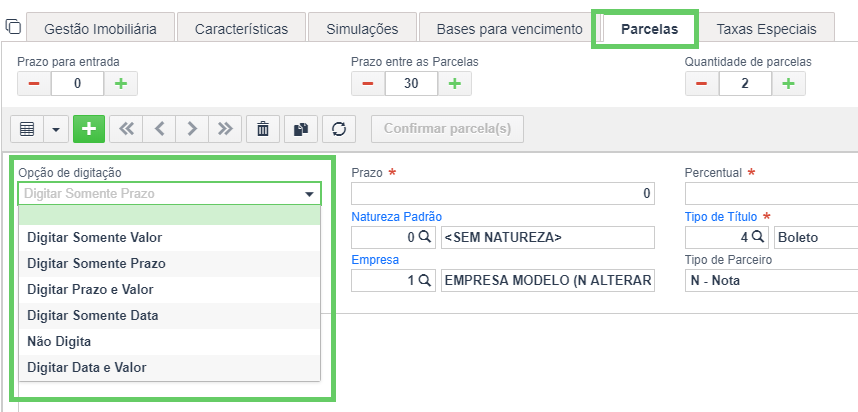858x412 pixels.
Task: Open the Empresa link label
Action: 375,260
